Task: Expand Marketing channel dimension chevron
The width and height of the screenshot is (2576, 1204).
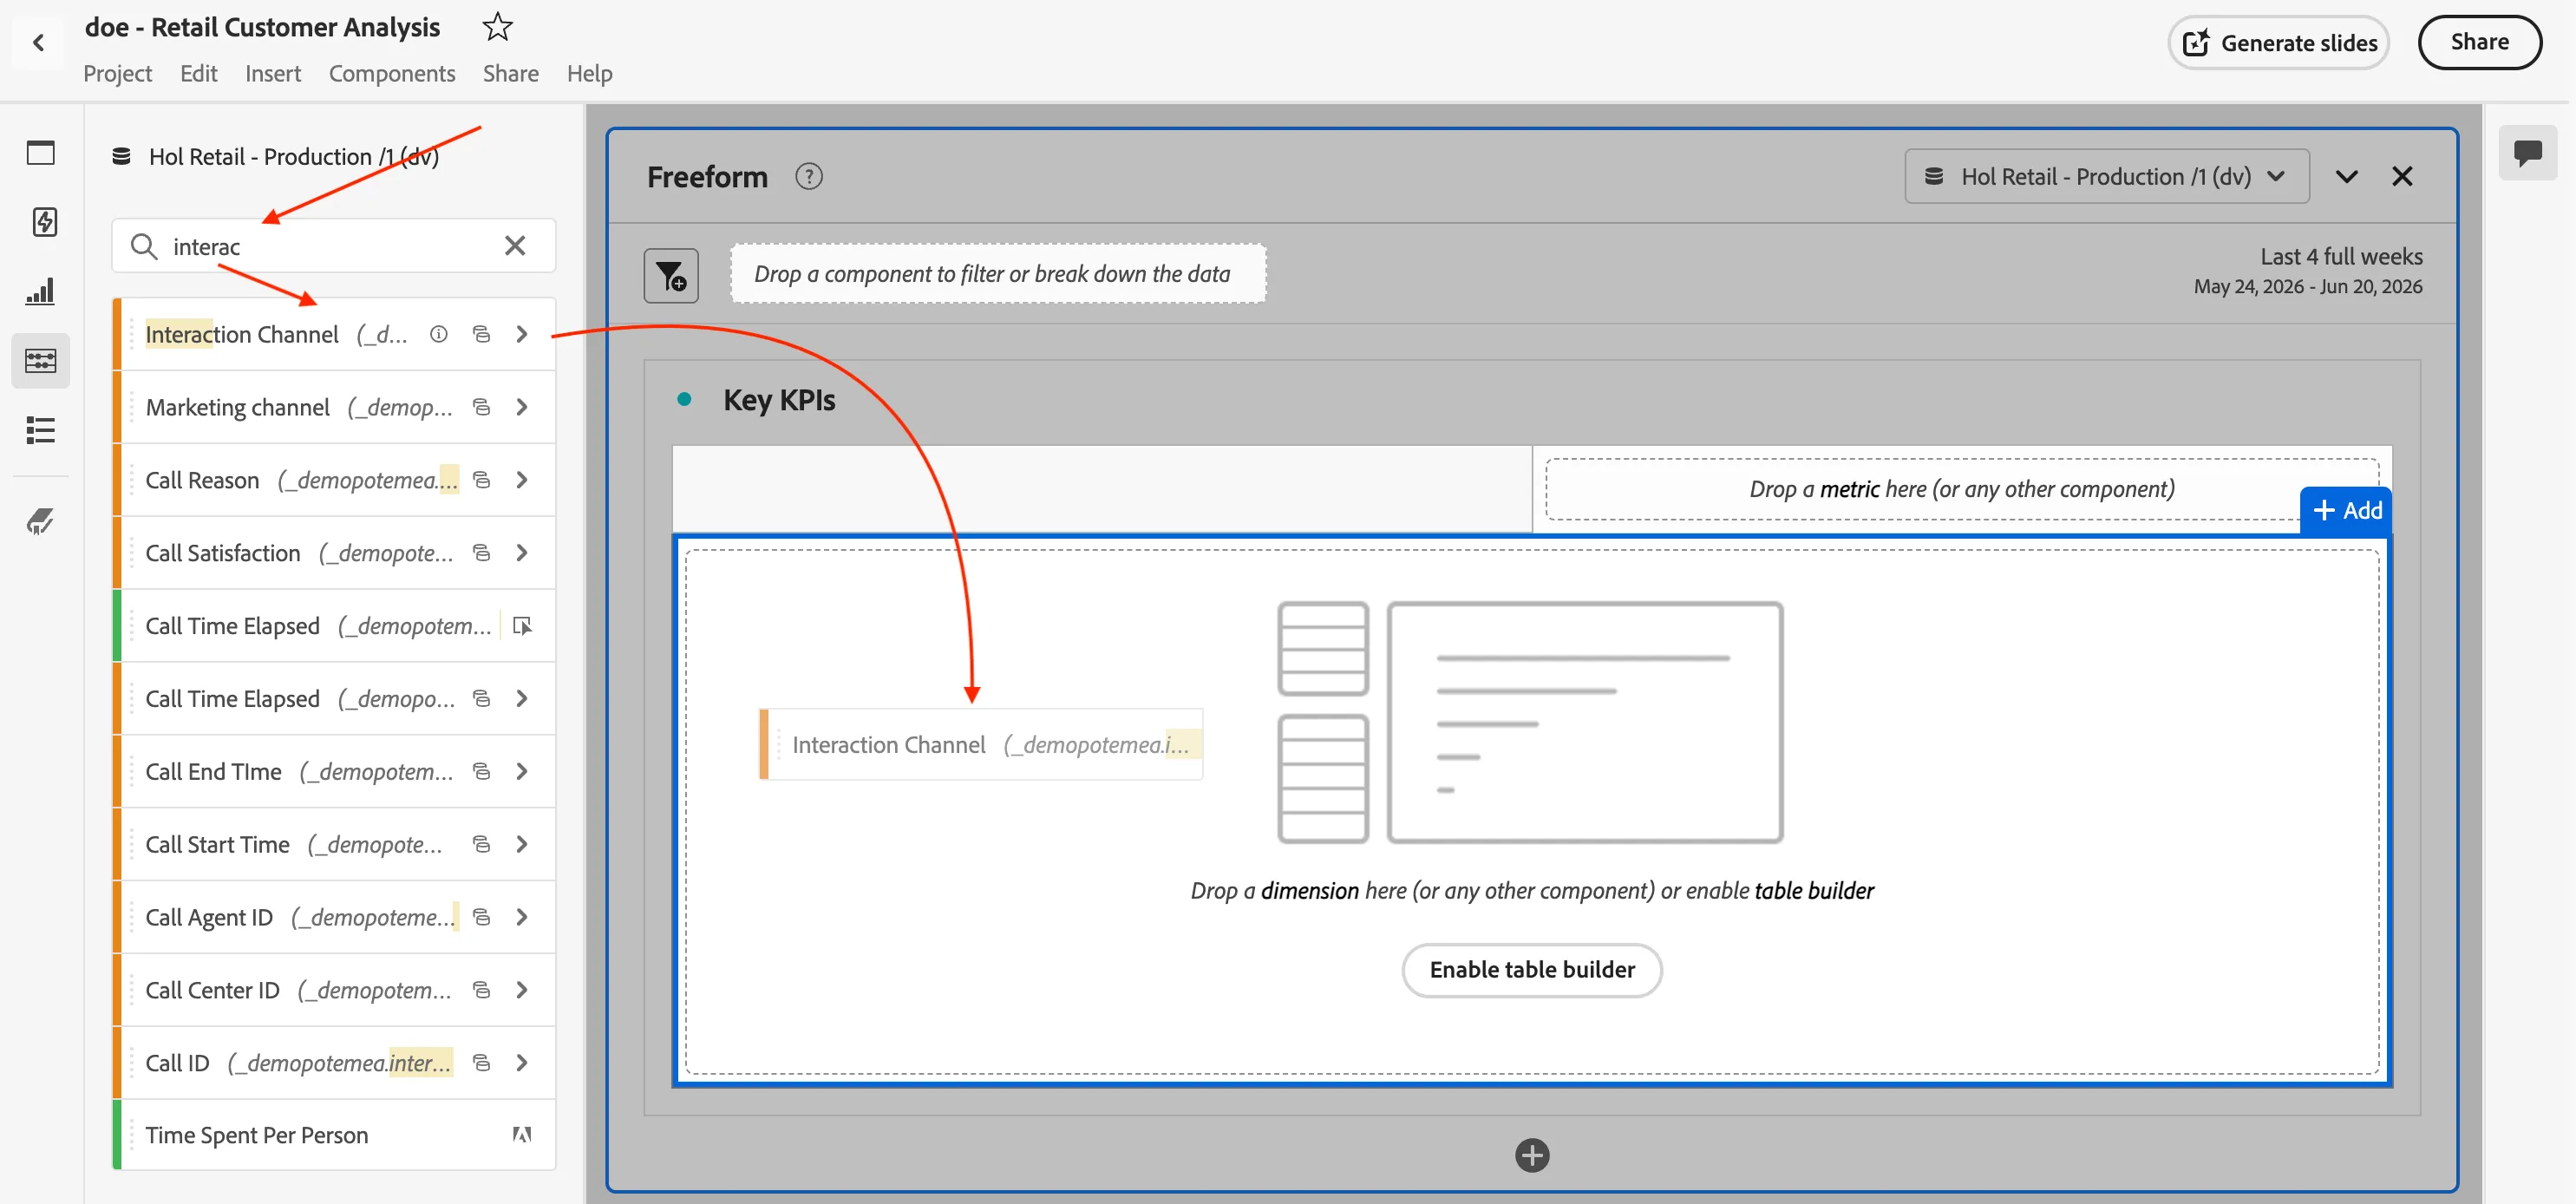Action: tap(521, 407)
